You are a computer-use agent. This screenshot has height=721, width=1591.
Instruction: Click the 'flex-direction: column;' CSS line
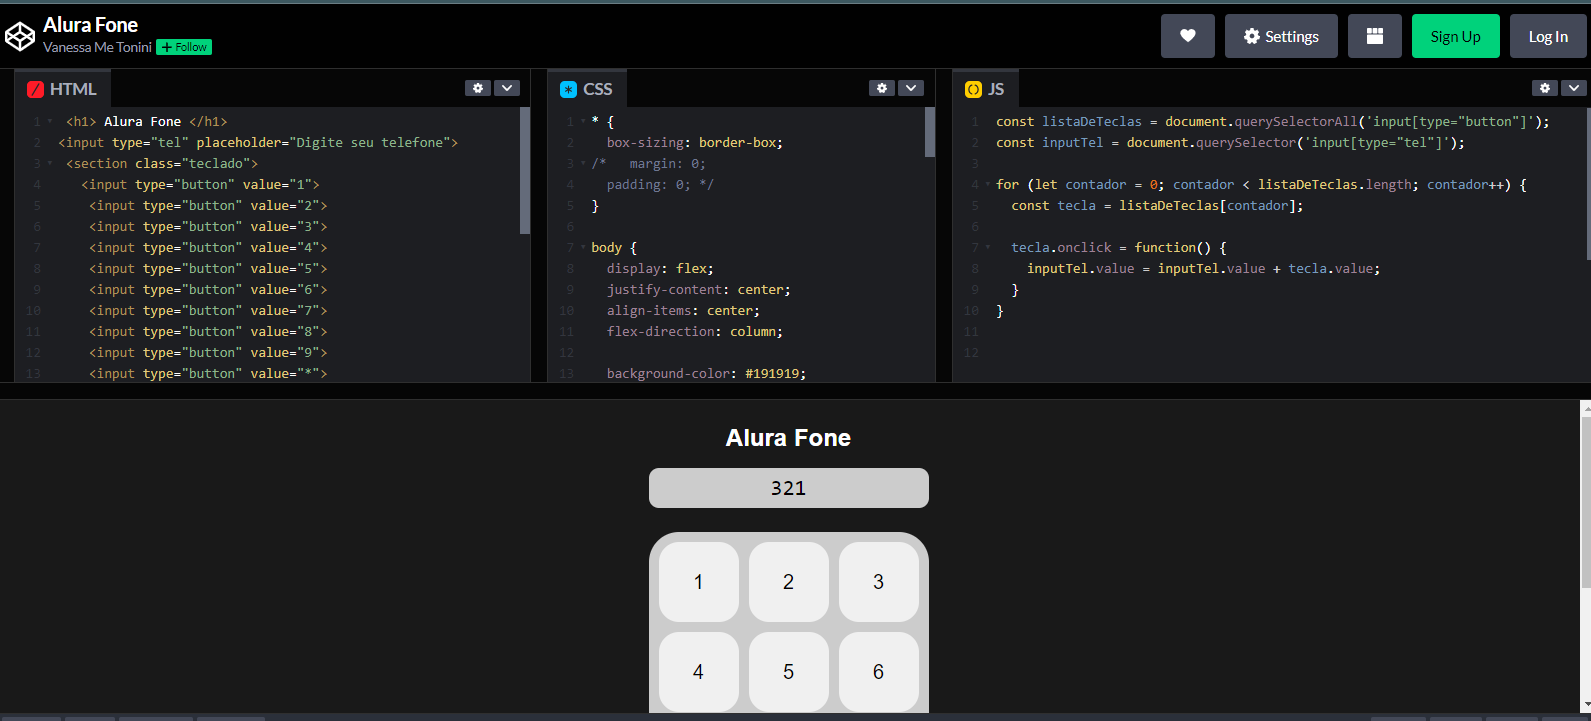click(x=695, y=331)
